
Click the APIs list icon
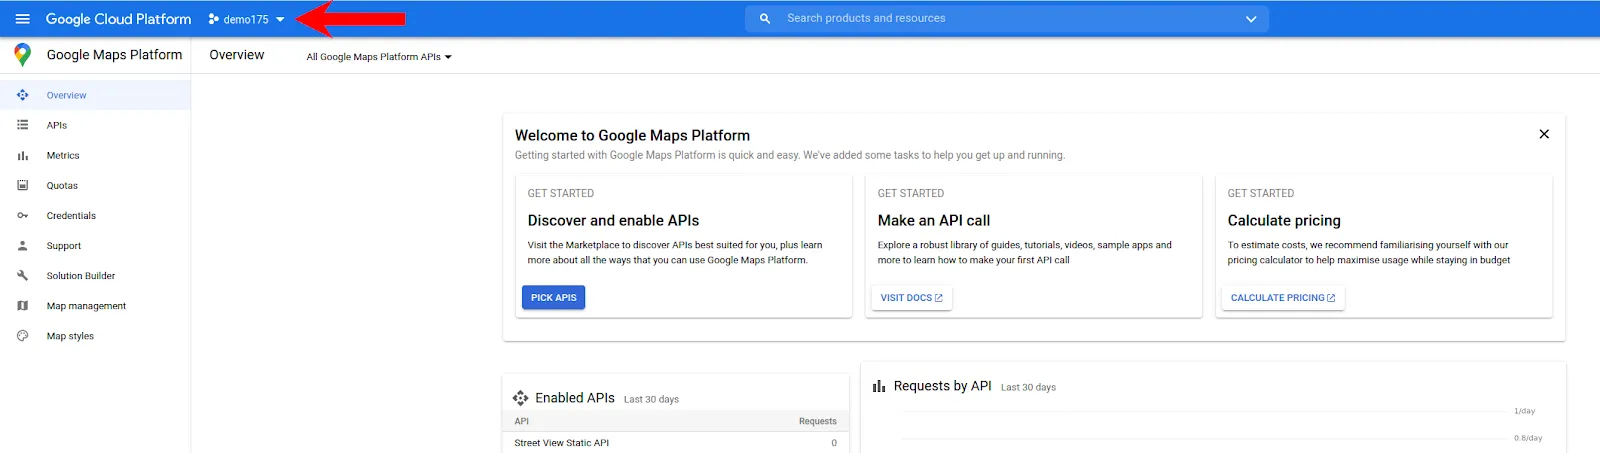(22, 125)
